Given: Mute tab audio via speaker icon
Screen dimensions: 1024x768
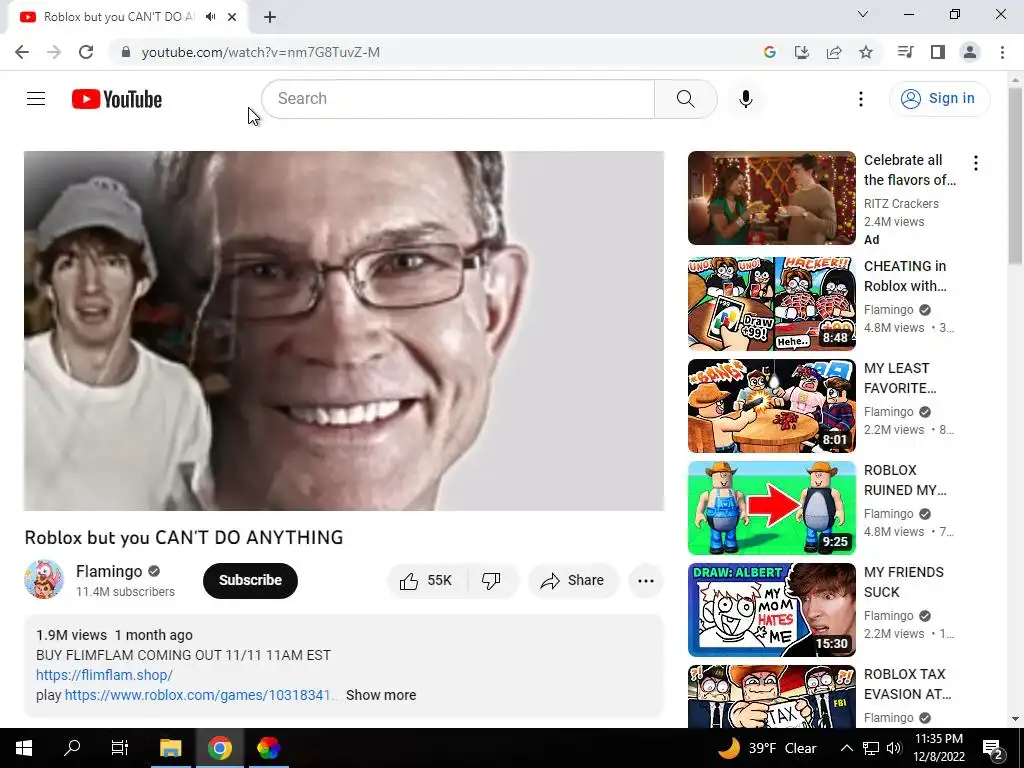Looking at the screenshot, I should (x=210, y=17).
